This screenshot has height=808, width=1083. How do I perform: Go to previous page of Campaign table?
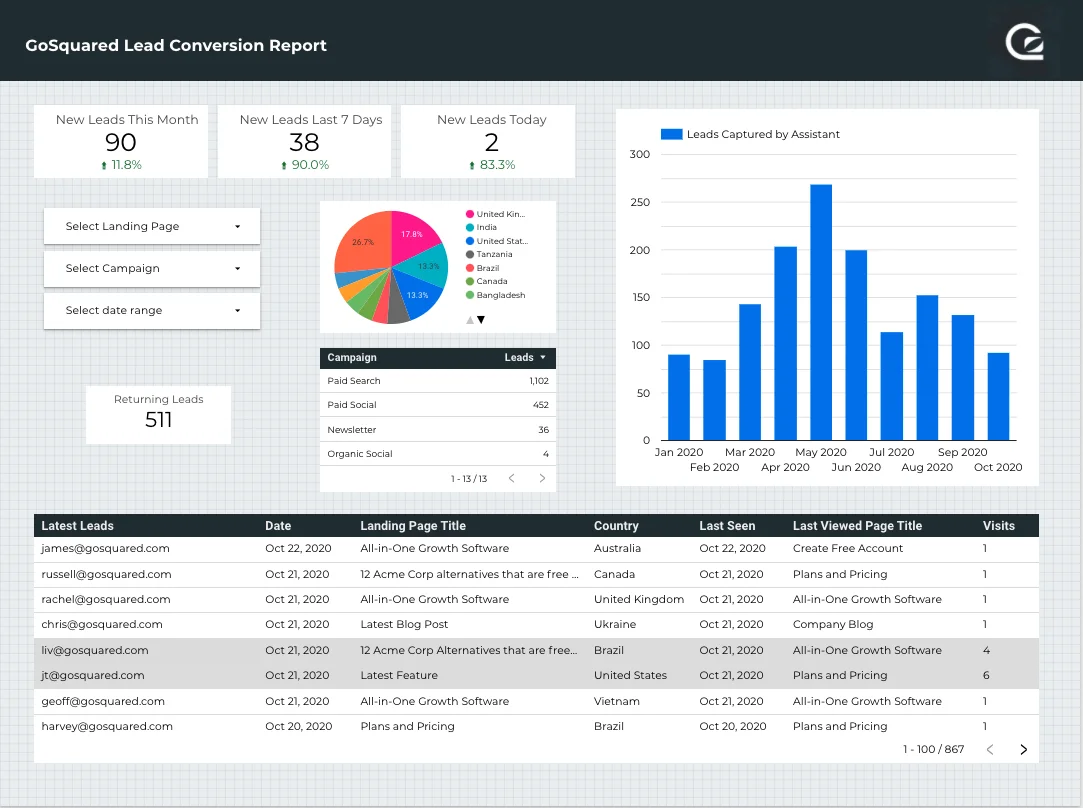coord(511,479)
